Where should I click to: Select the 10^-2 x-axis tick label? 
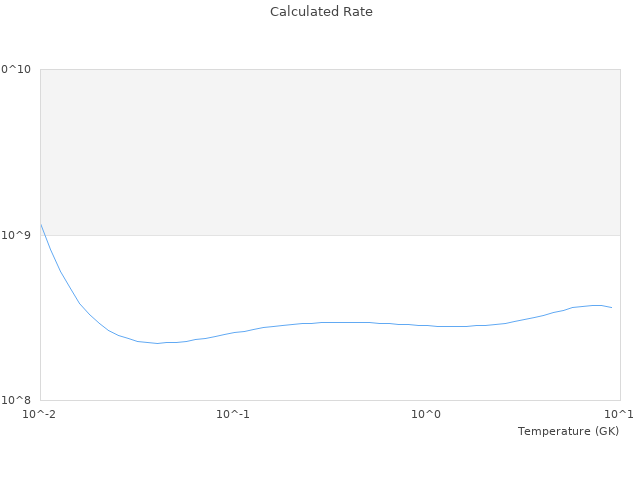40,414
